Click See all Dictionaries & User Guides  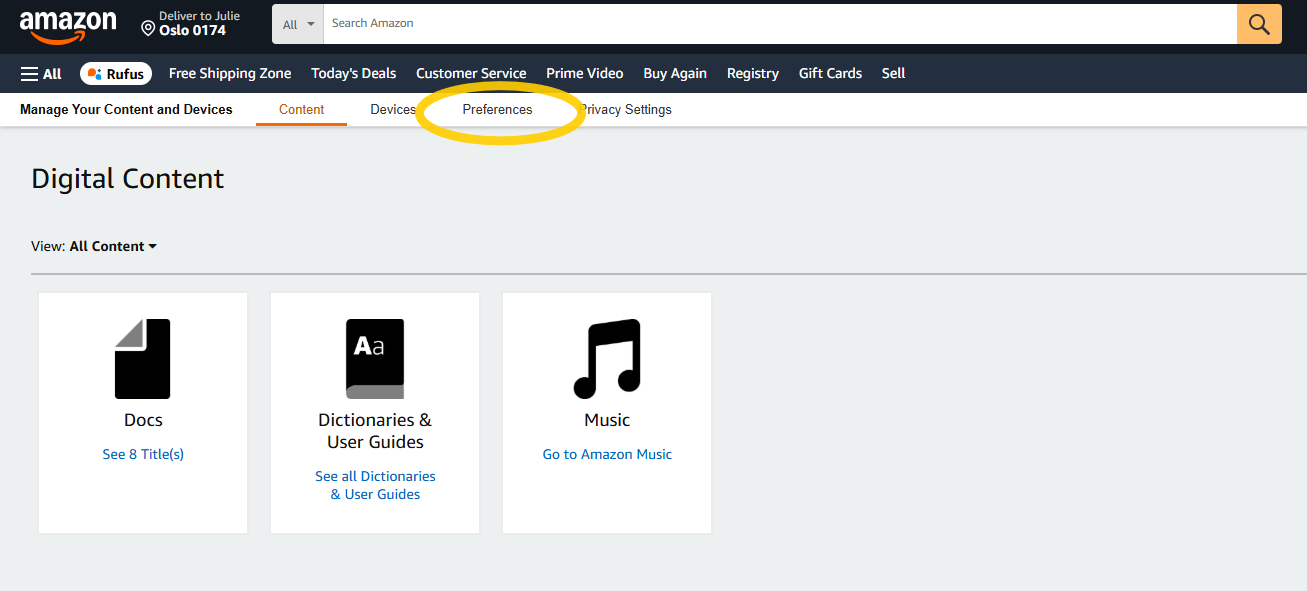pos(375,485)
